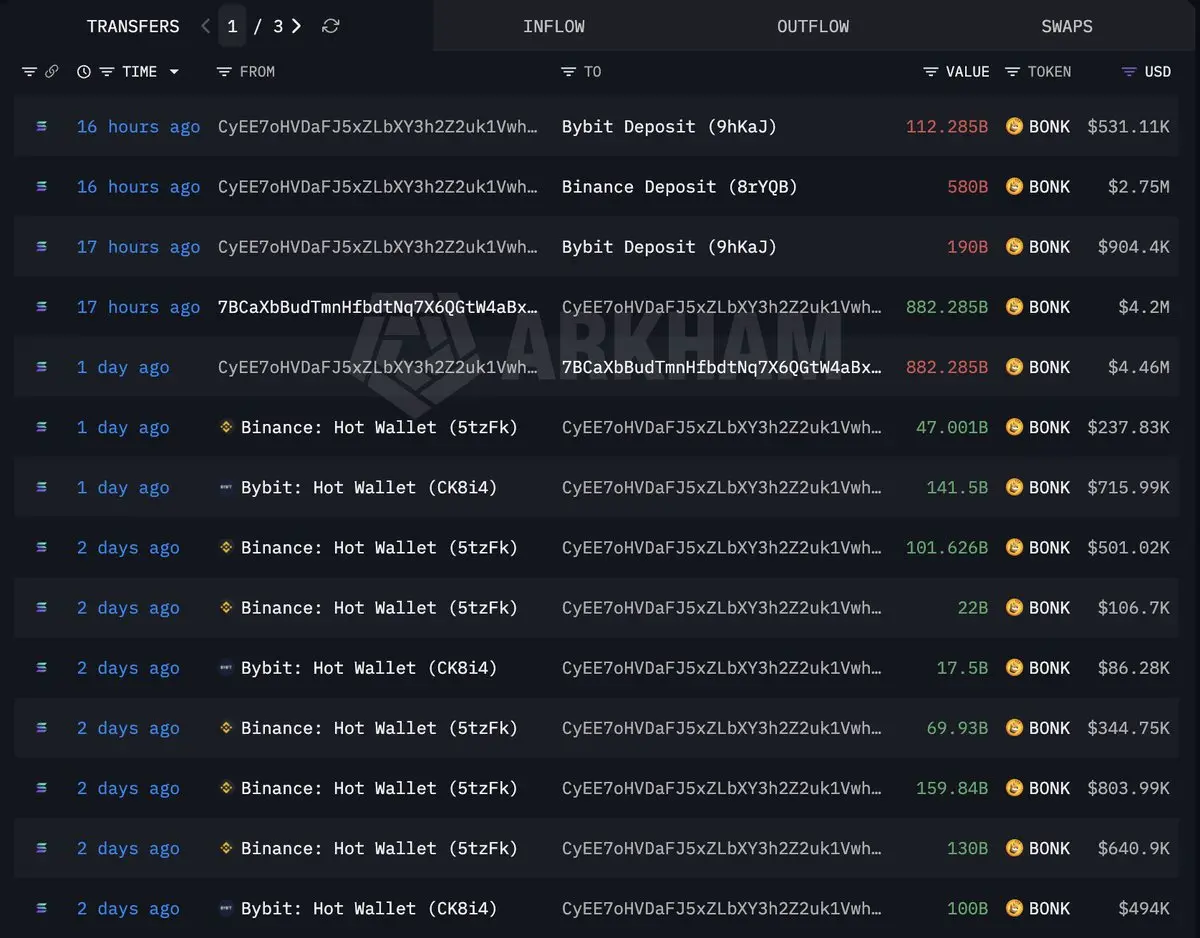Click the Binance logo on the 47.001B row
The image size is (1200, 938).
(x=226, y=427)
